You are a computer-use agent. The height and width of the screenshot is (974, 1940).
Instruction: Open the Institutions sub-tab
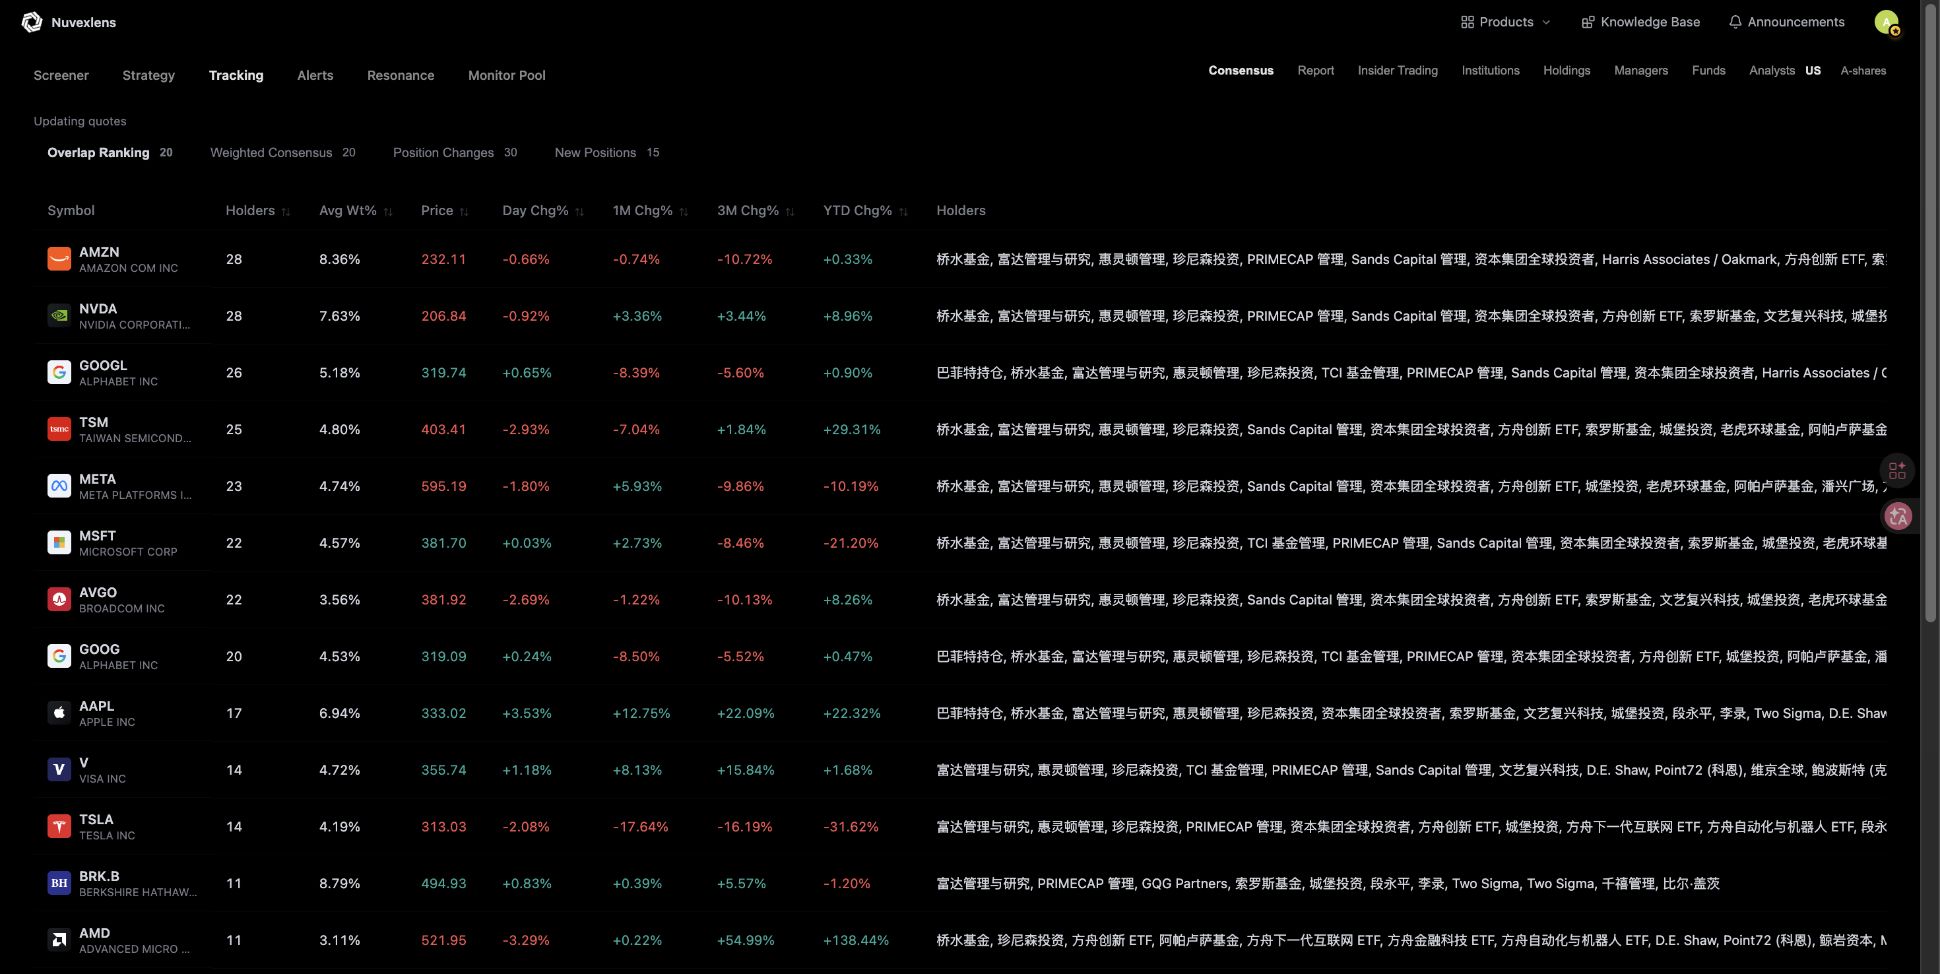pyautogui.click(x=1490, y=71)
